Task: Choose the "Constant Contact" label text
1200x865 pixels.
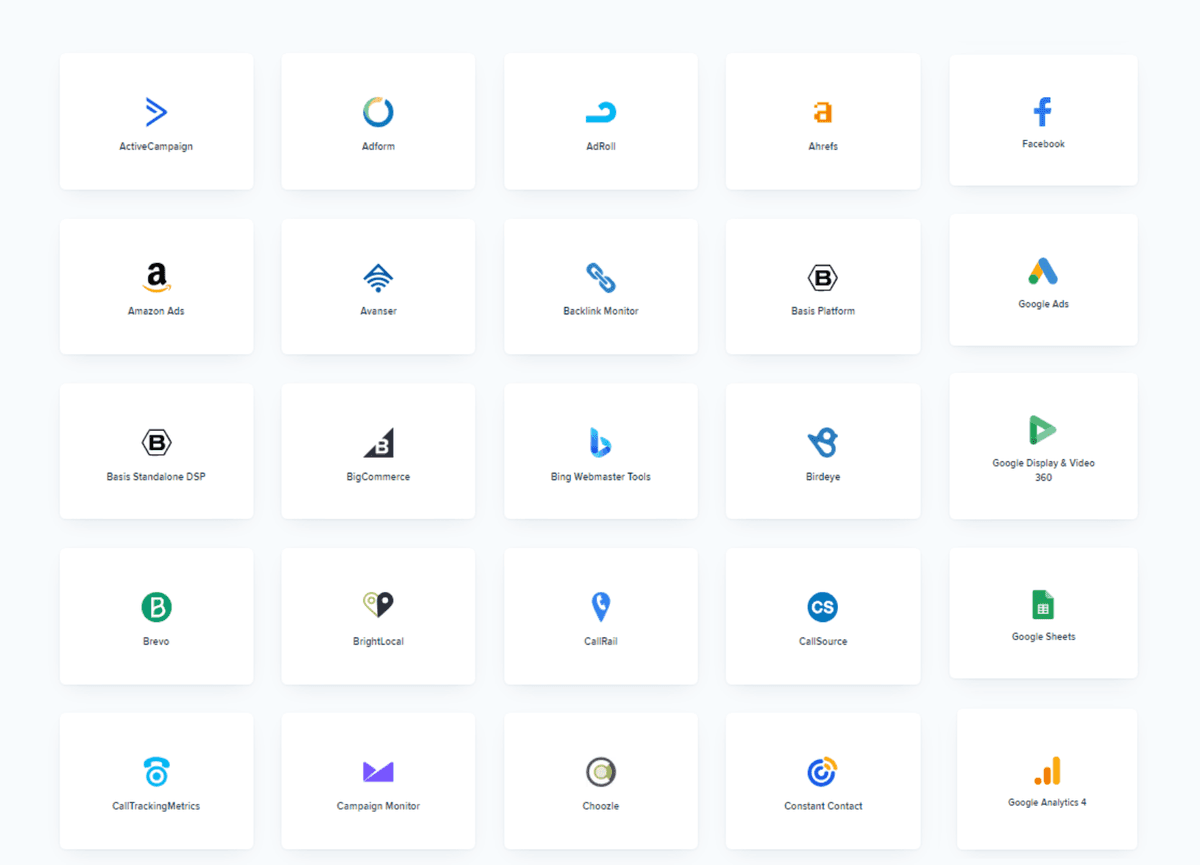Action: point(823,806)
